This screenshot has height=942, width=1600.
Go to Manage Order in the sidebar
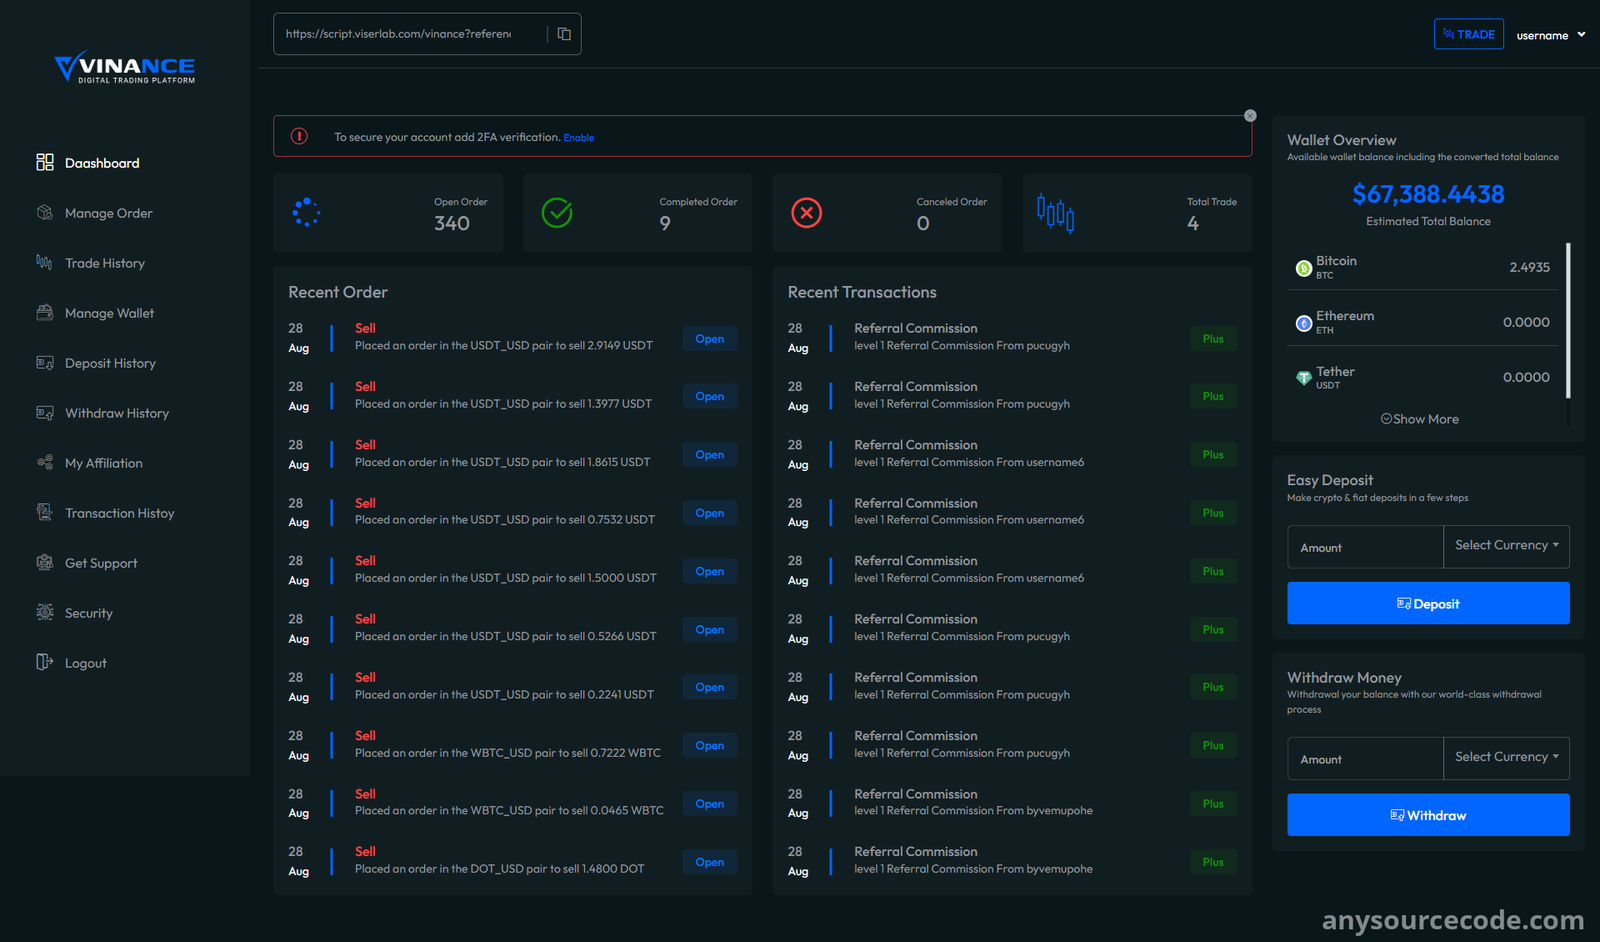(109, 213)
